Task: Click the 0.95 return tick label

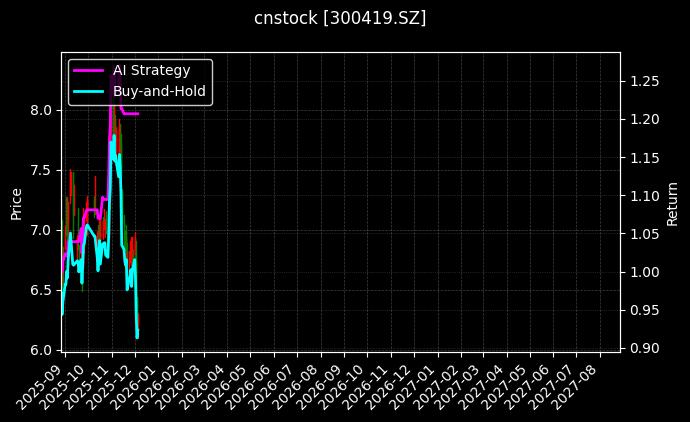Action: 645,310
